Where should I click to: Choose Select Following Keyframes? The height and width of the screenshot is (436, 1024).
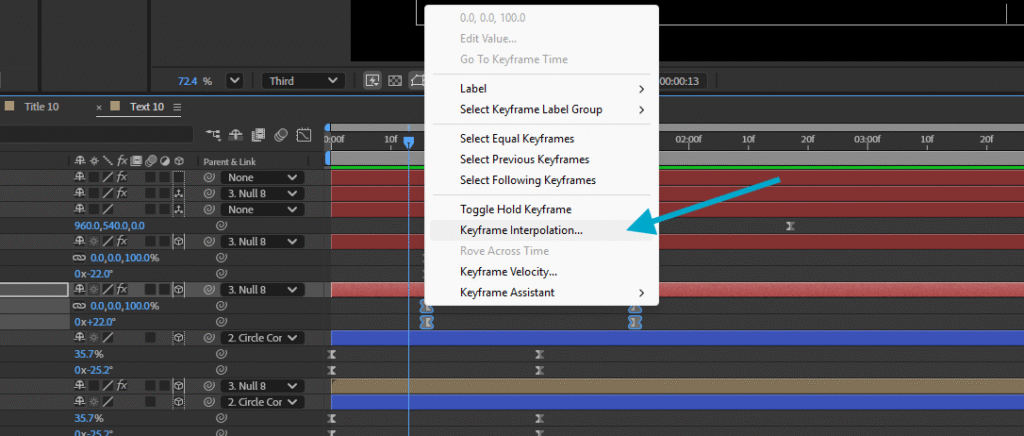pos(541,180)
